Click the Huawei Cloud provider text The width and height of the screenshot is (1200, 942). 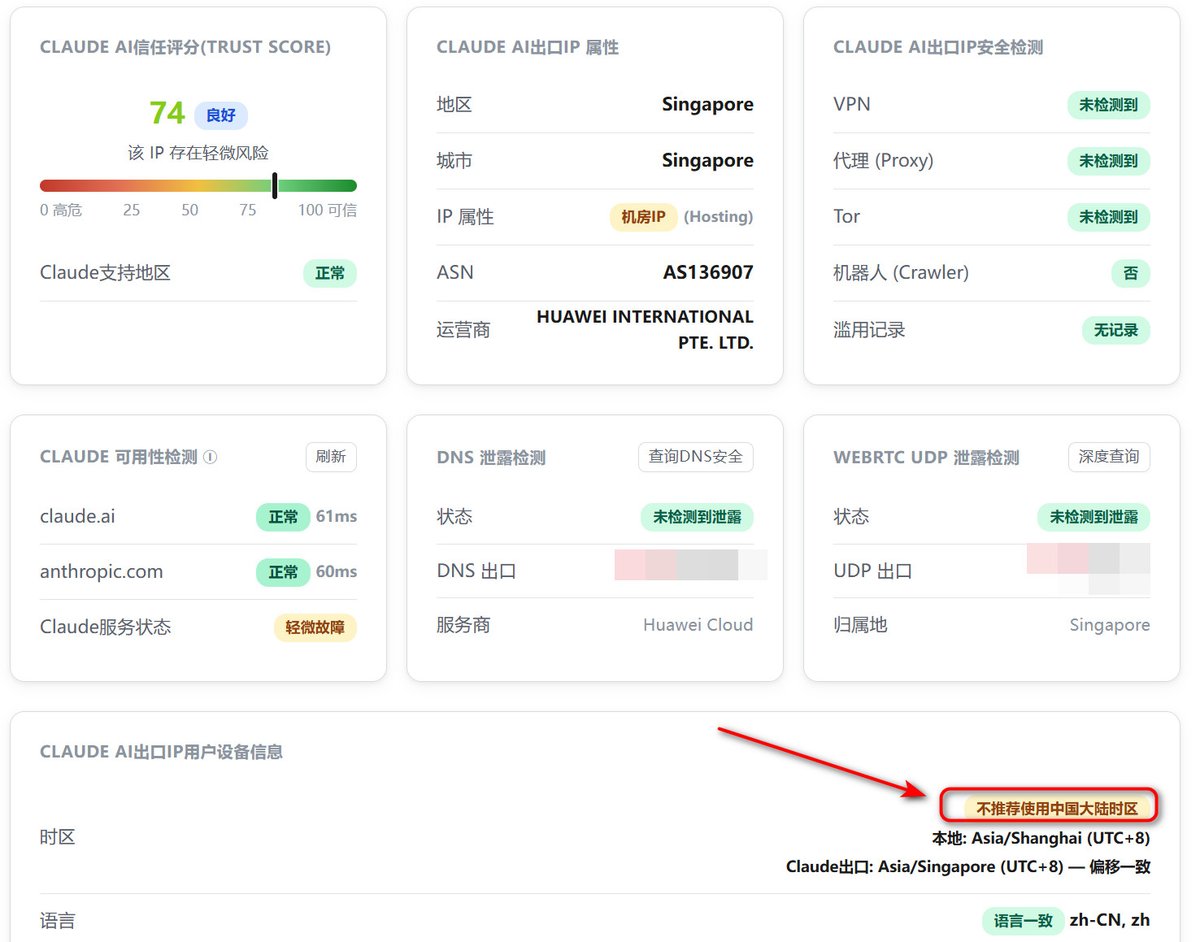tap(698, 625)
